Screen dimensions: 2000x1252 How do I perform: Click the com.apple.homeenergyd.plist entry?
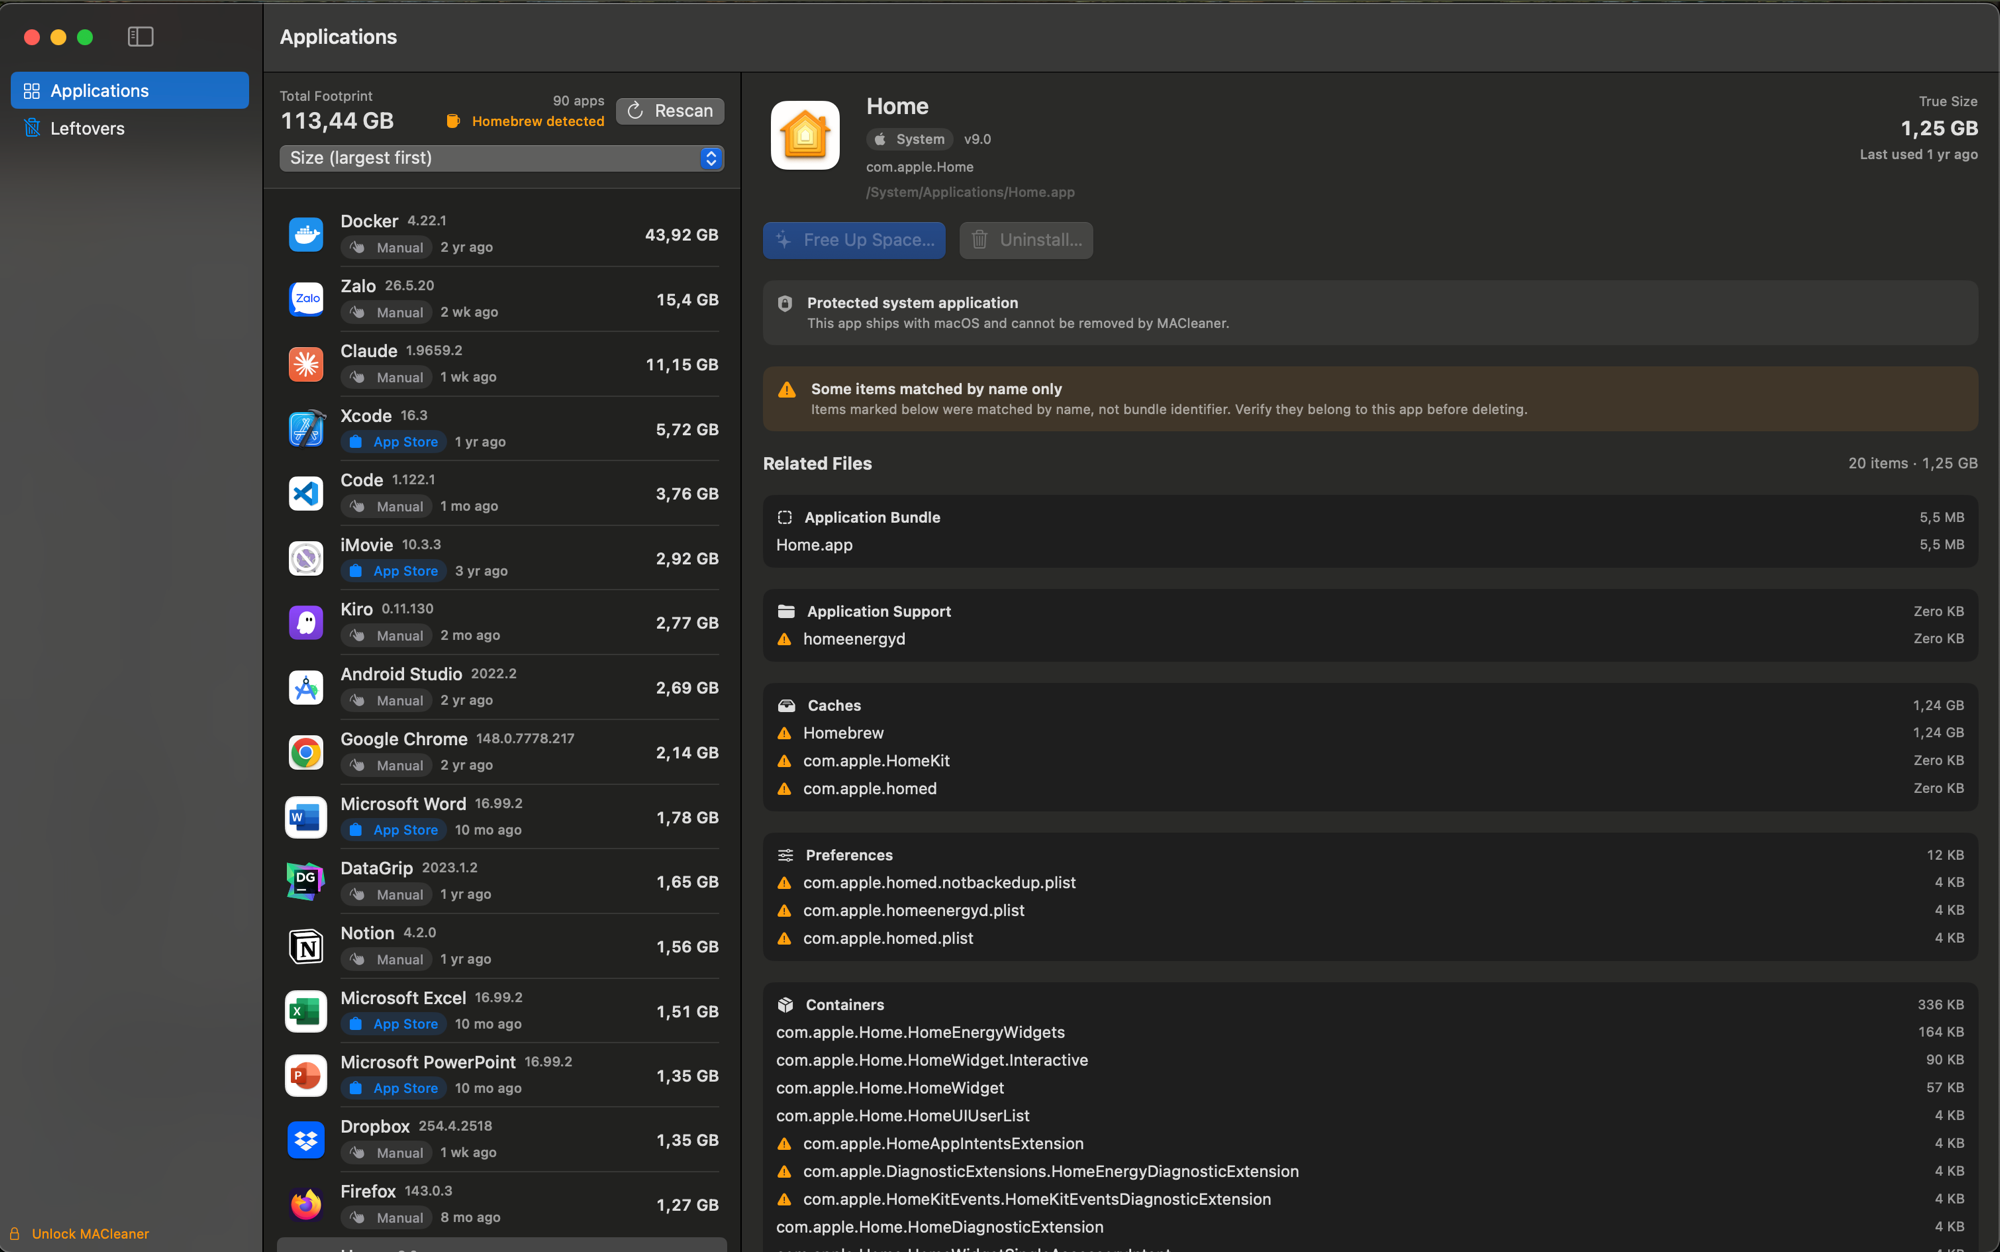click(1370, 911)
